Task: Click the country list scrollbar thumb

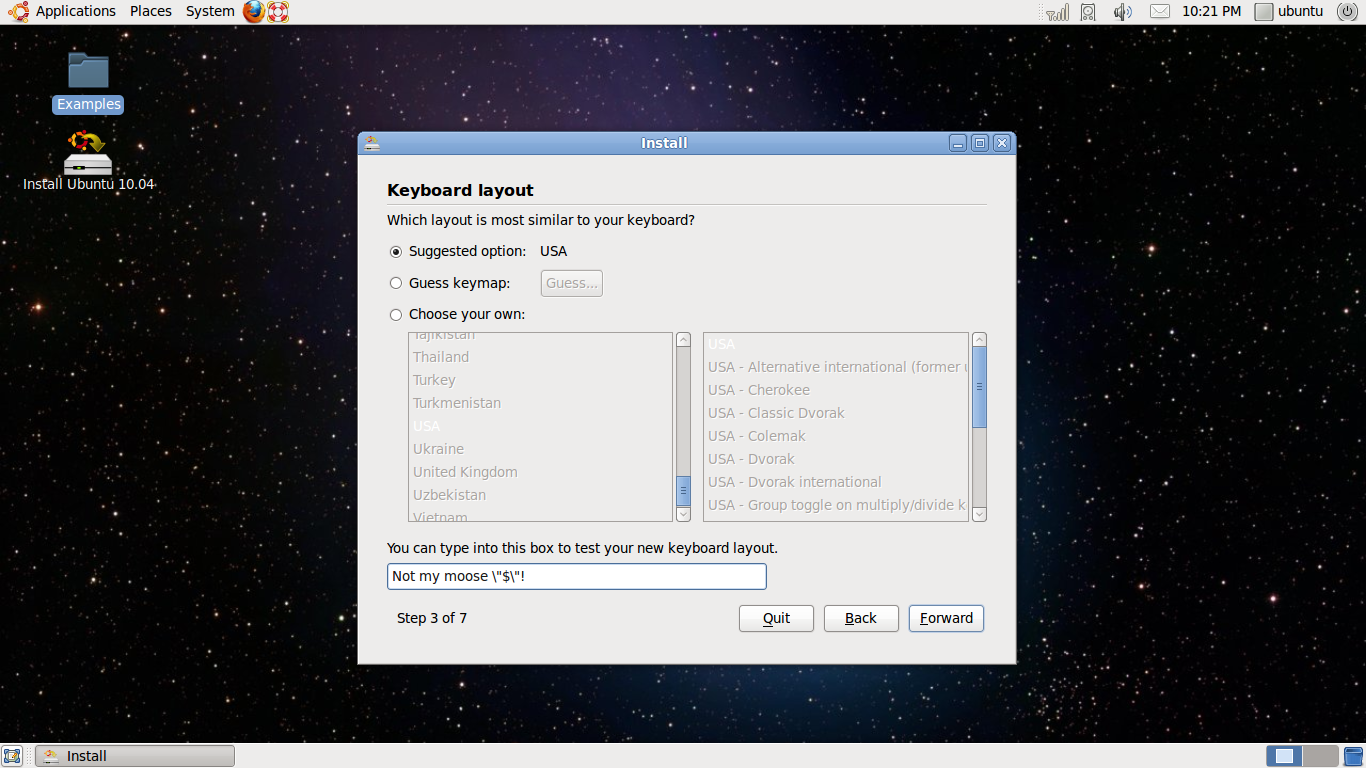Action: pyautogui.click(x=684, y=490)
